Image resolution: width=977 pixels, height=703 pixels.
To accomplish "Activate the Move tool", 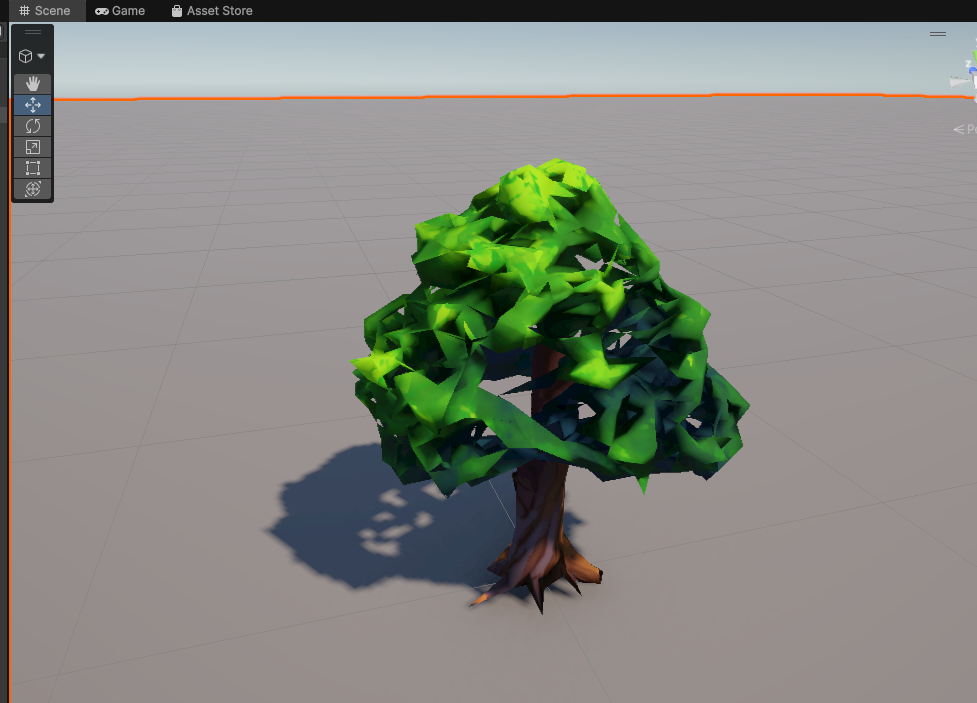I will click(x=32, y=105).
